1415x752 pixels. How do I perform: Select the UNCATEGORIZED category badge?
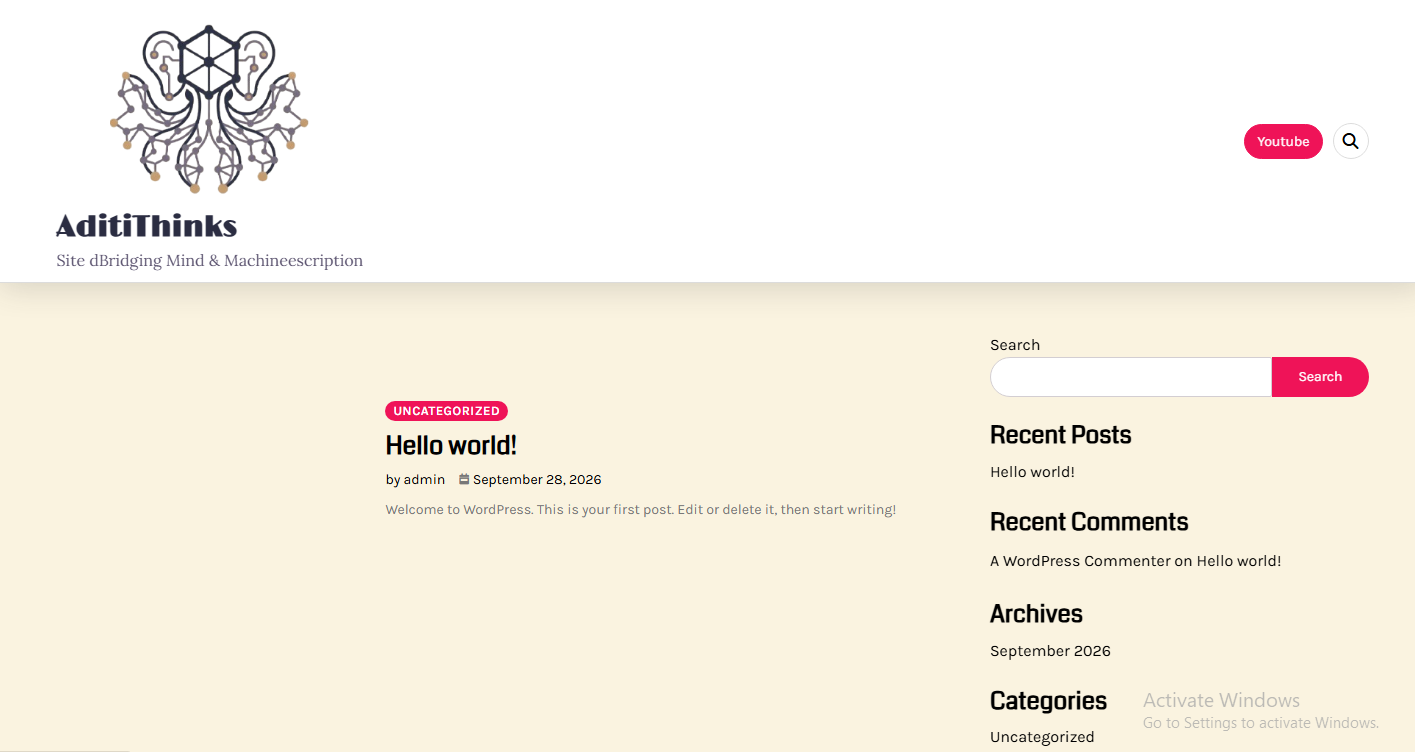click(x=446, y=411)
